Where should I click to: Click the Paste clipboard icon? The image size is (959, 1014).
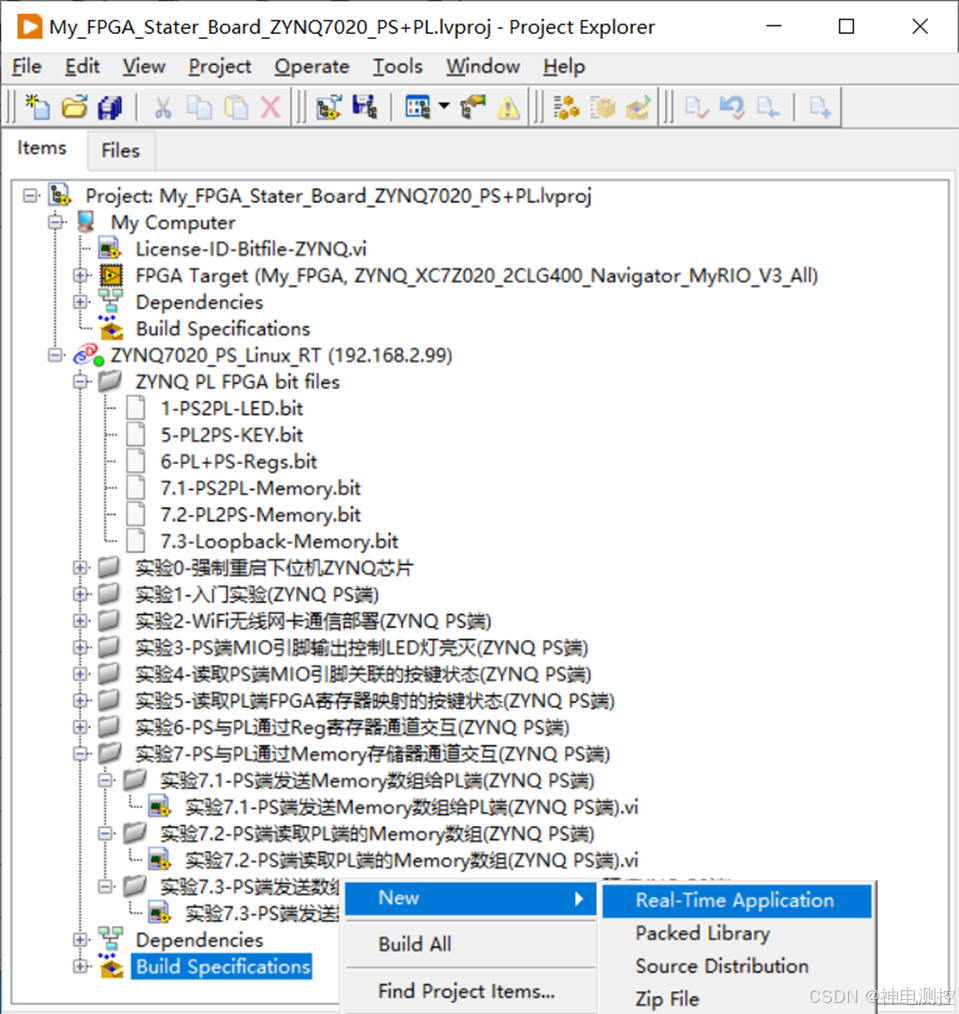[x=236, y=107]
